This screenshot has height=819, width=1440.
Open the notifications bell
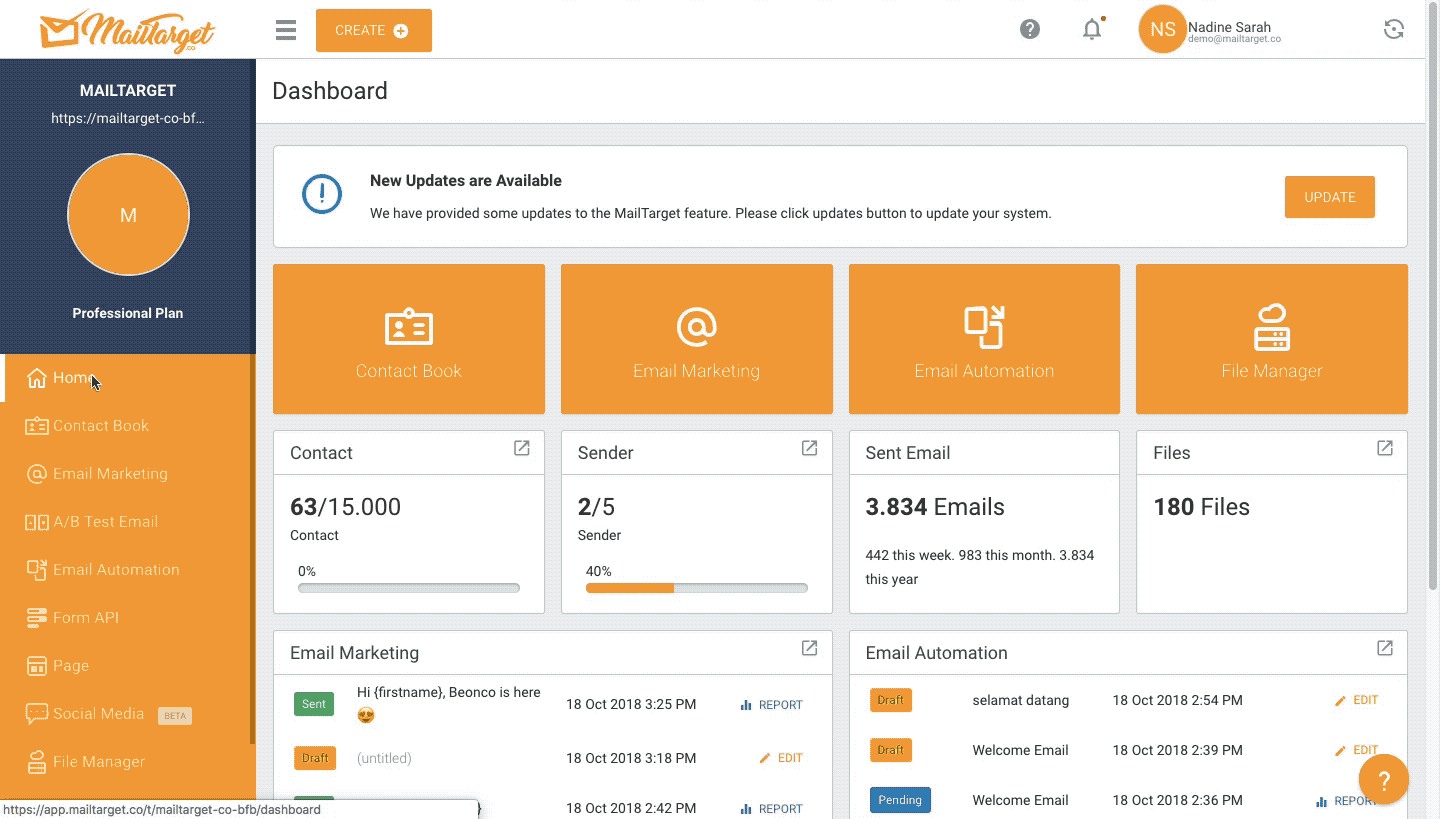[x=1092, y=29]
